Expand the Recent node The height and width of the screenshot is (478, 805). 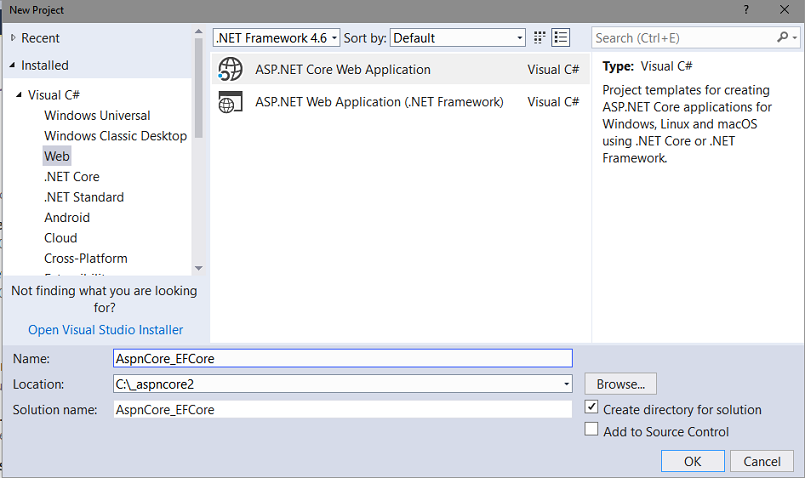pos(13,37)
